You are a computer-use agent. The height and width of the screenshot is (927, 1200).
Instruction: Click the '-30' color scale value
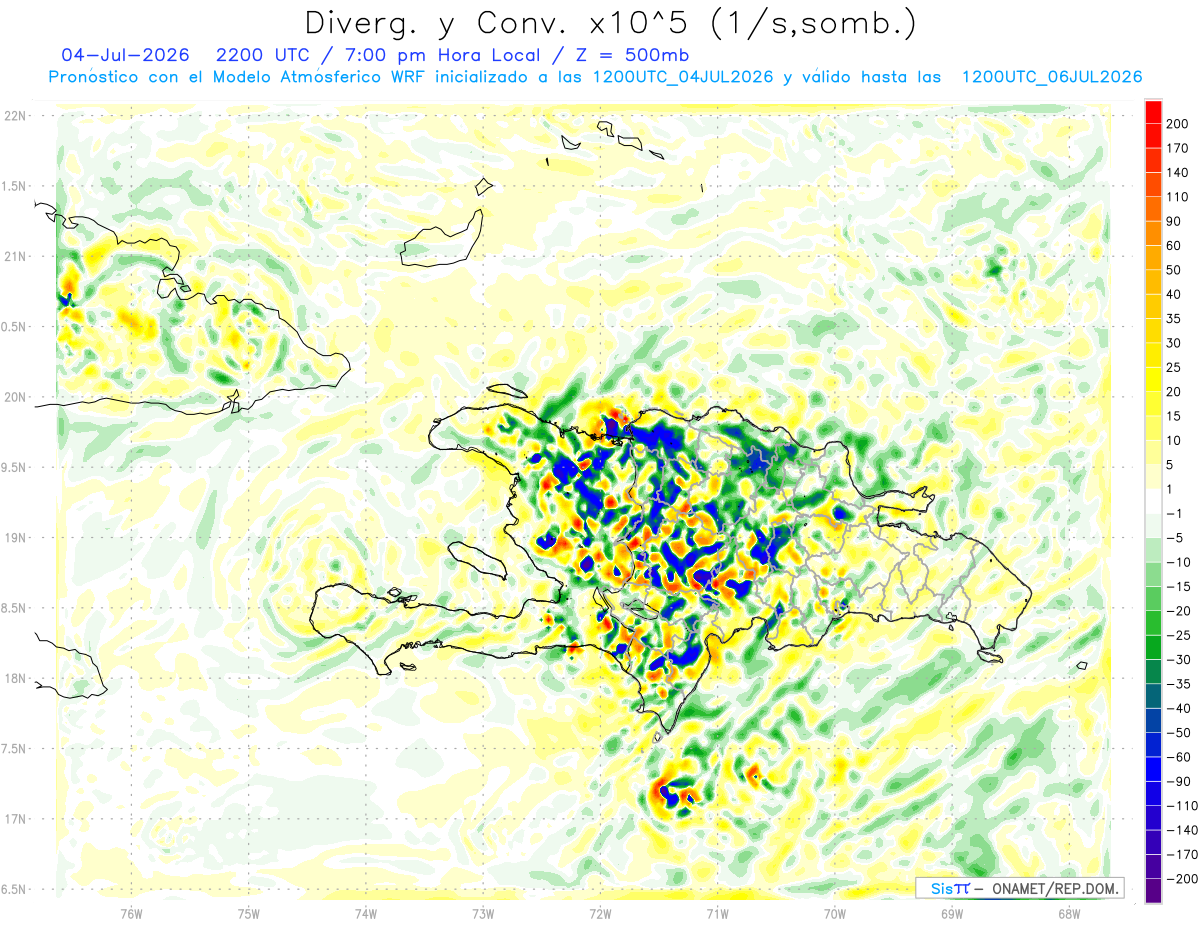tap(1178, 659)
